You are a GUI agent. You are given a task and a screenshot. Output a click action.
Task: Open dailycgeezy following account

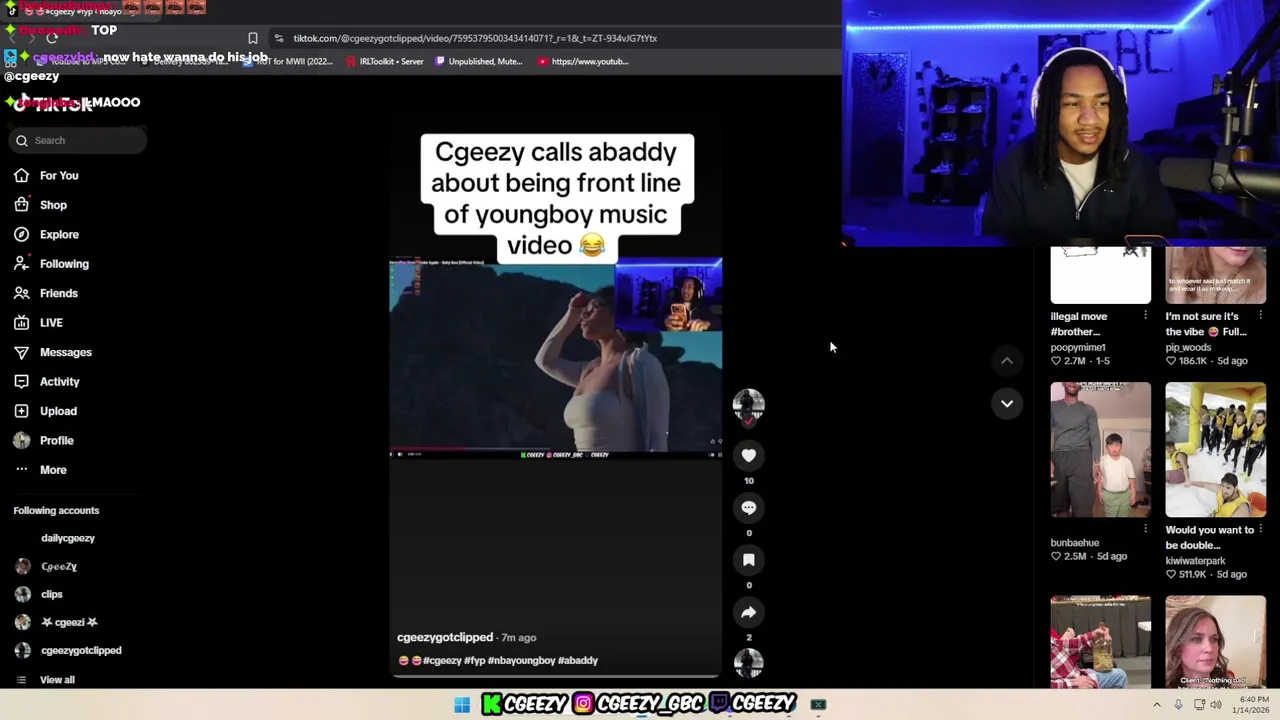(x=68, y=538)
